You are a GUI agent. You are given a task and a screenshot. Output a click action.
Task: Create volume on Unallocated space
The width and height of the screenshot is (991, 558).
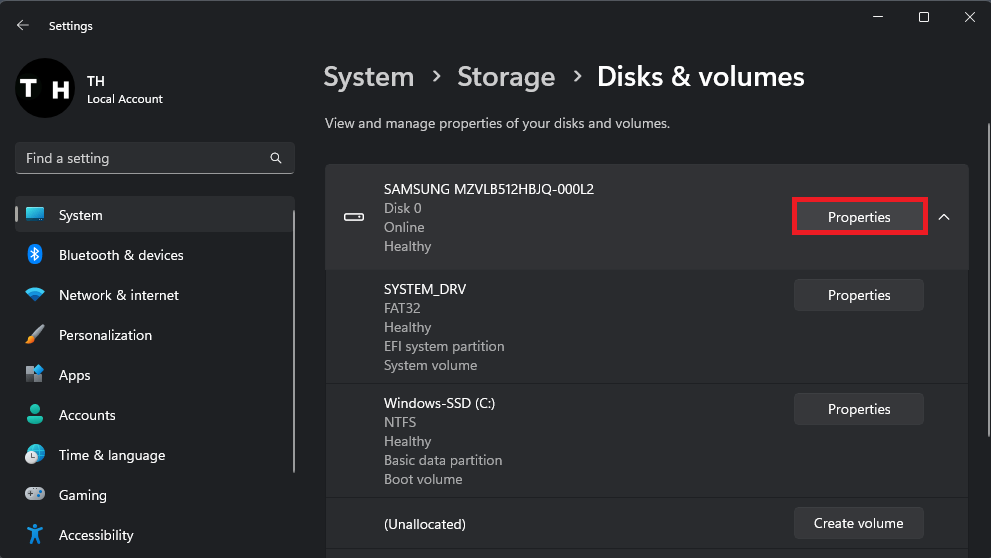tap(859, 523)
